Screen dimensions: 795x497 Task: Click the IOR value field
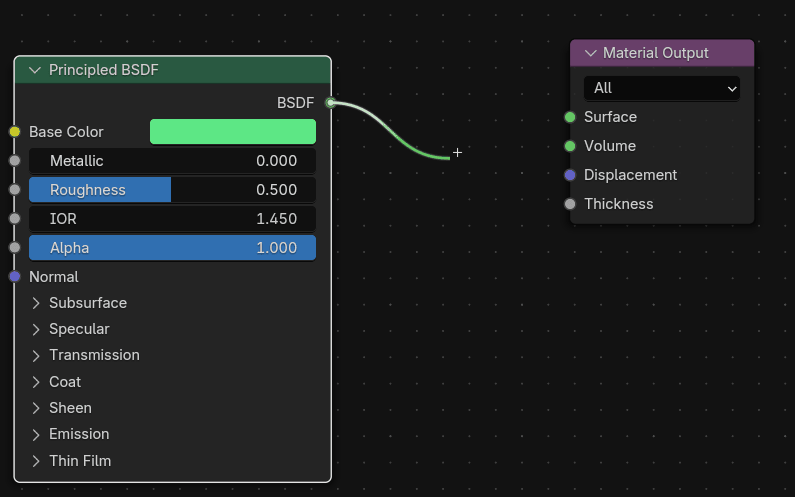172,219
